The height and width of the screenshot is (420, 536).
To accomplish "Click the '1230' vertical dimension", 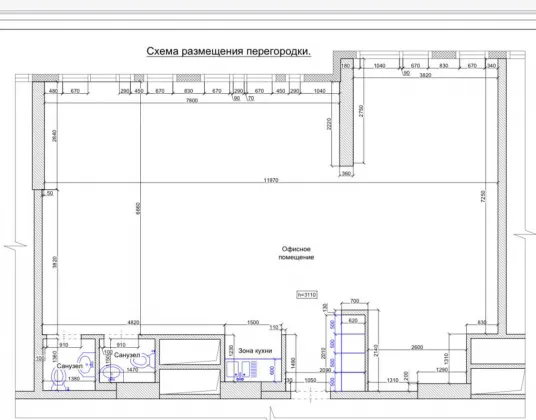I will pyautogui.click(x=230, y=351).
